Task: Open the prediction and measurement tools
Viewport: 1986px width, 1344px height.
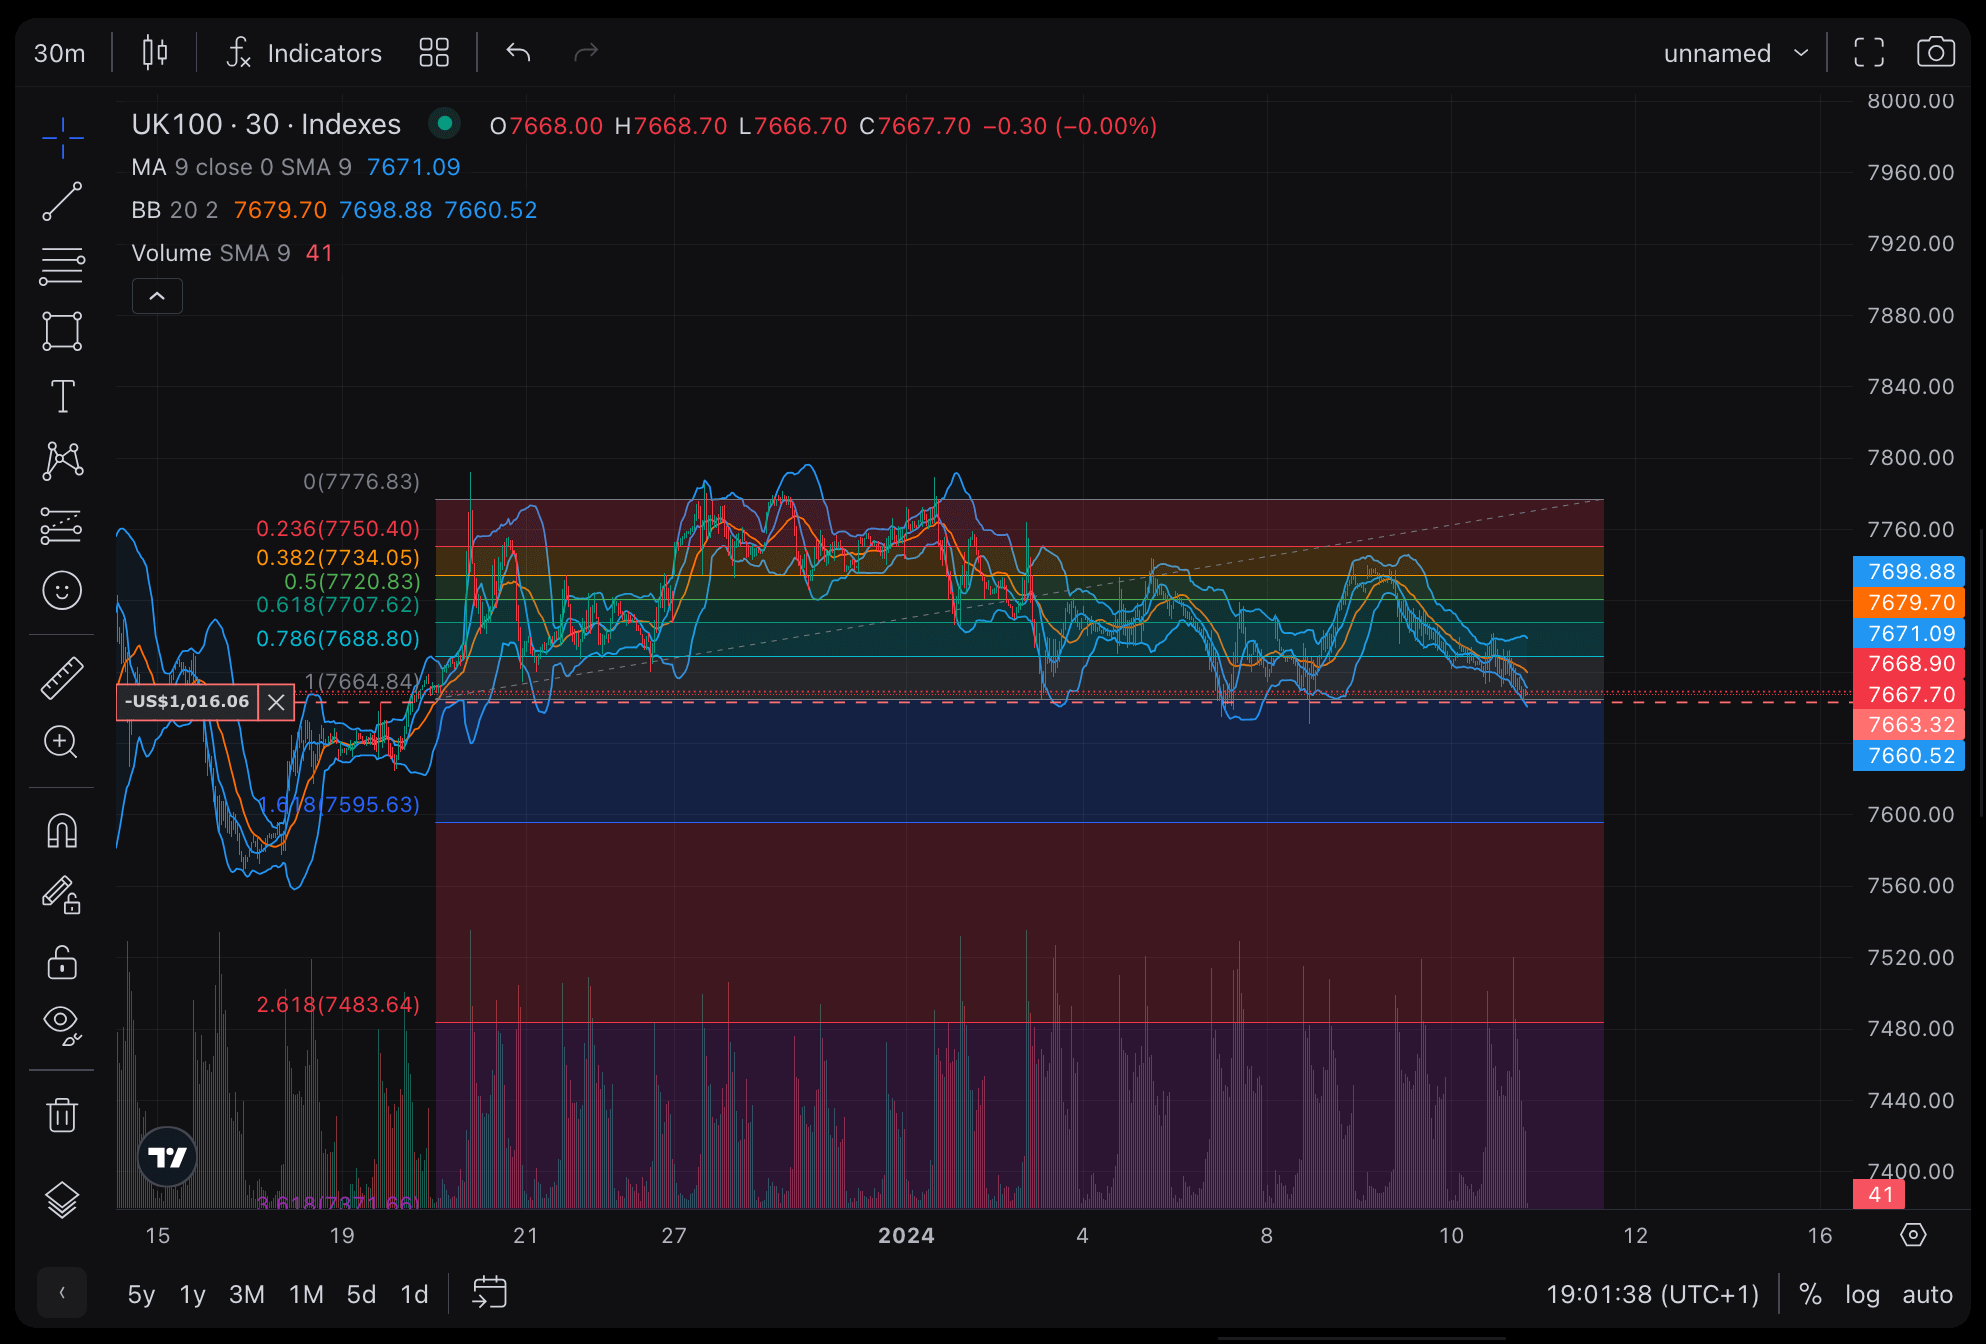Action: click(62, 526)
